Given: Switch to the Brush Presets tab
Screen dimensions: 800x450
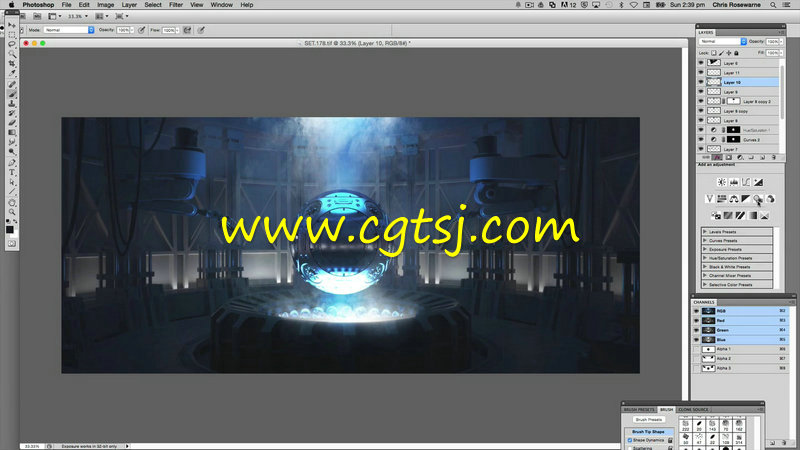Looking at the screenshot, I should [639, 410].
